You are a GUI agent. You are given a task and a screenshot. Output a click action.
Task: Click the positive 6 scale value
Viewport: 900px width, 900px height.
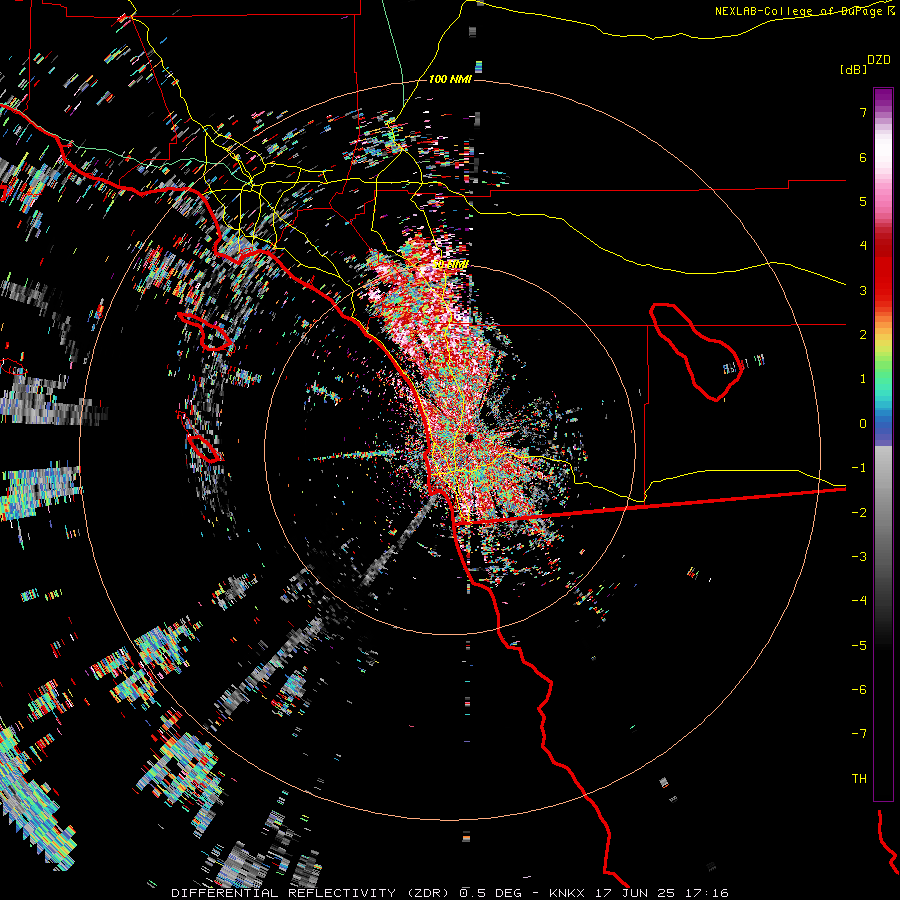(x=863, y=157)
